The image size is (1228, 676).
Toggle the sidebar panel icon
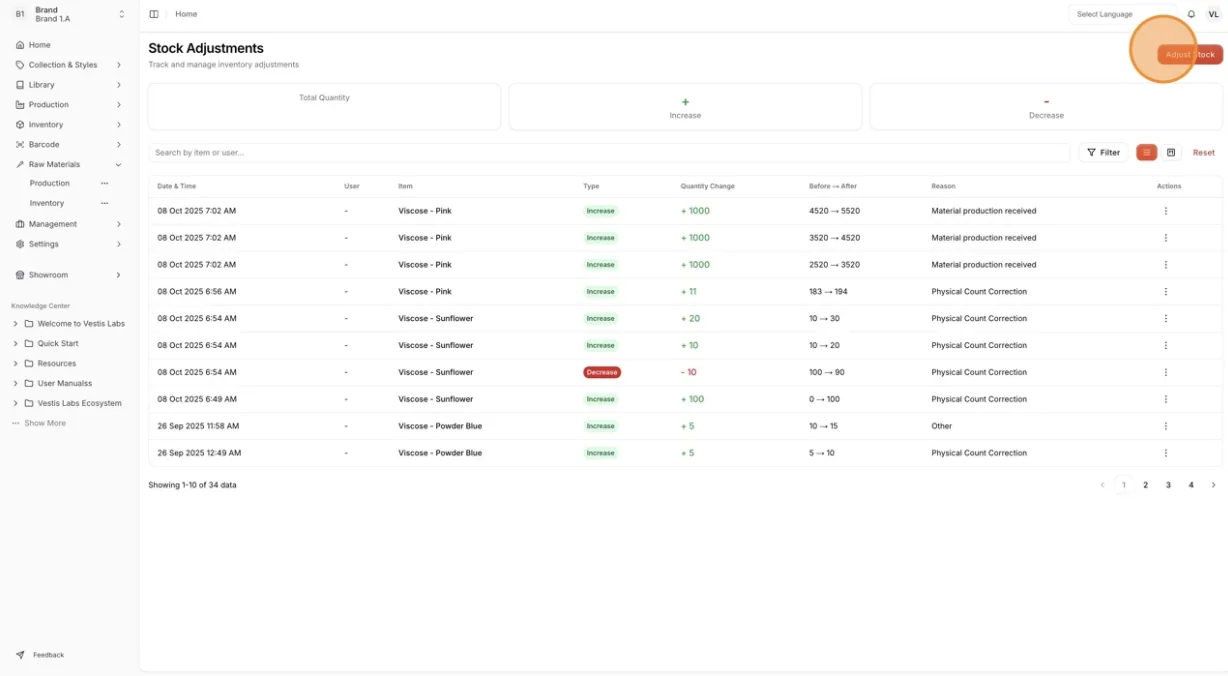154,14
